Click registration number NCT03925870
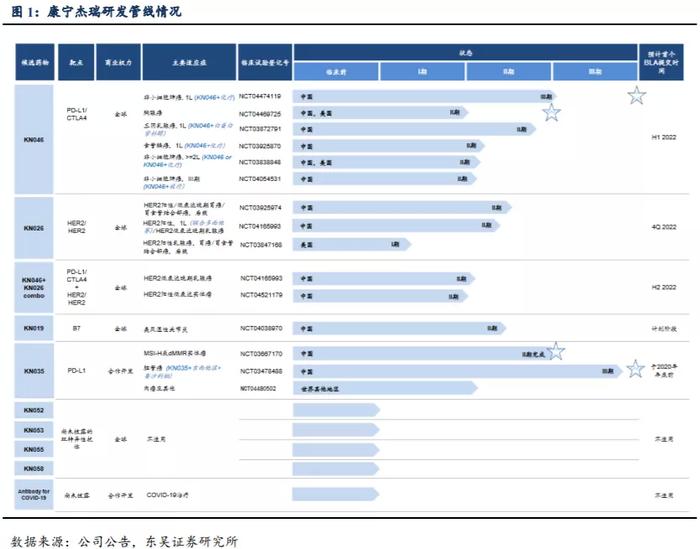The image size is (700, 549). [x=260, y=146]
